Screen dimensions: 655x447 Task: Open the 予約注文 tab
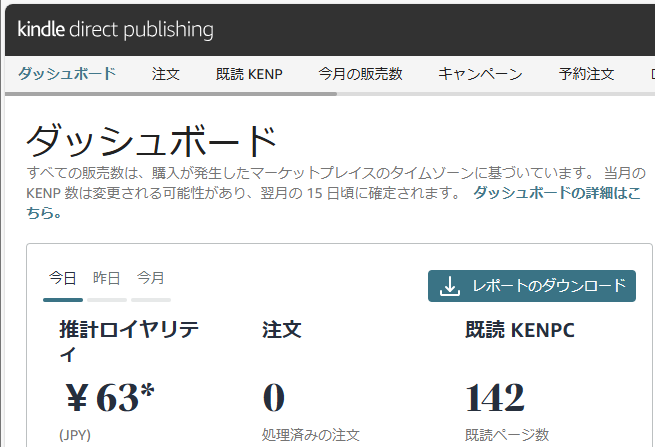coord(586,74)
